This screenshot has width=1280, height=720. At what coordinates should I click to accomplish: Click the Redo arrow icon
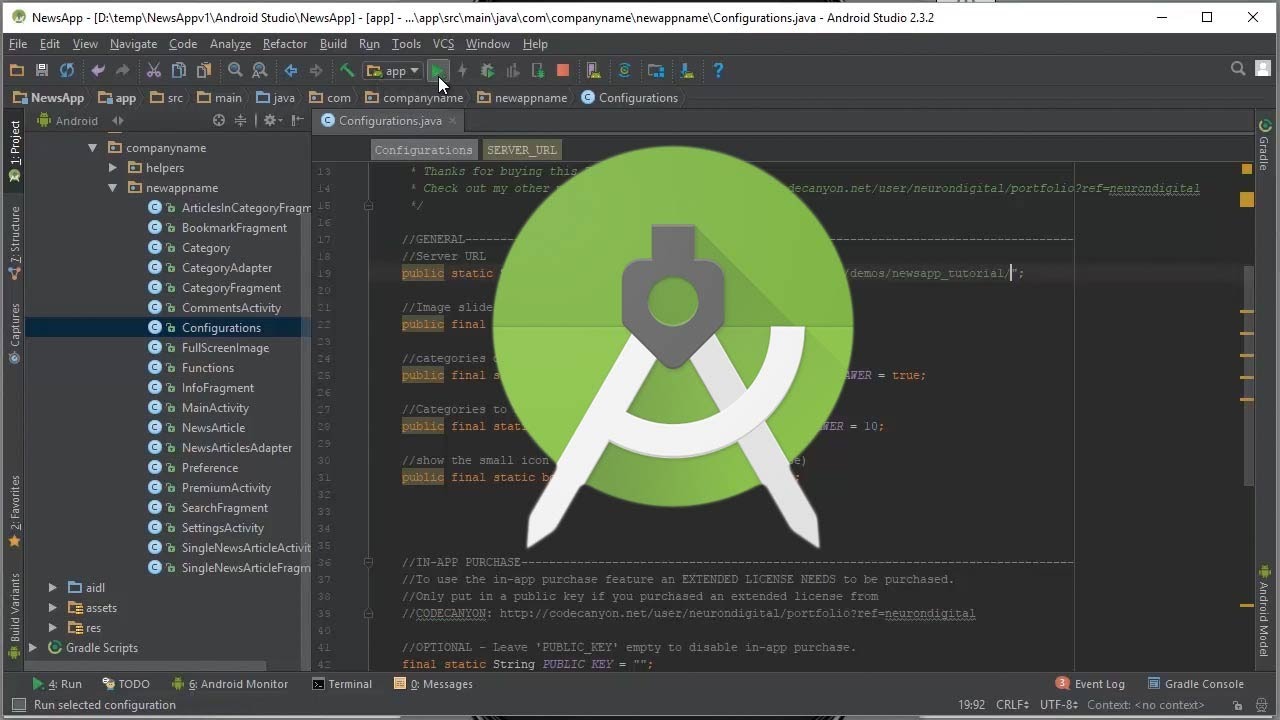[122, 70]
